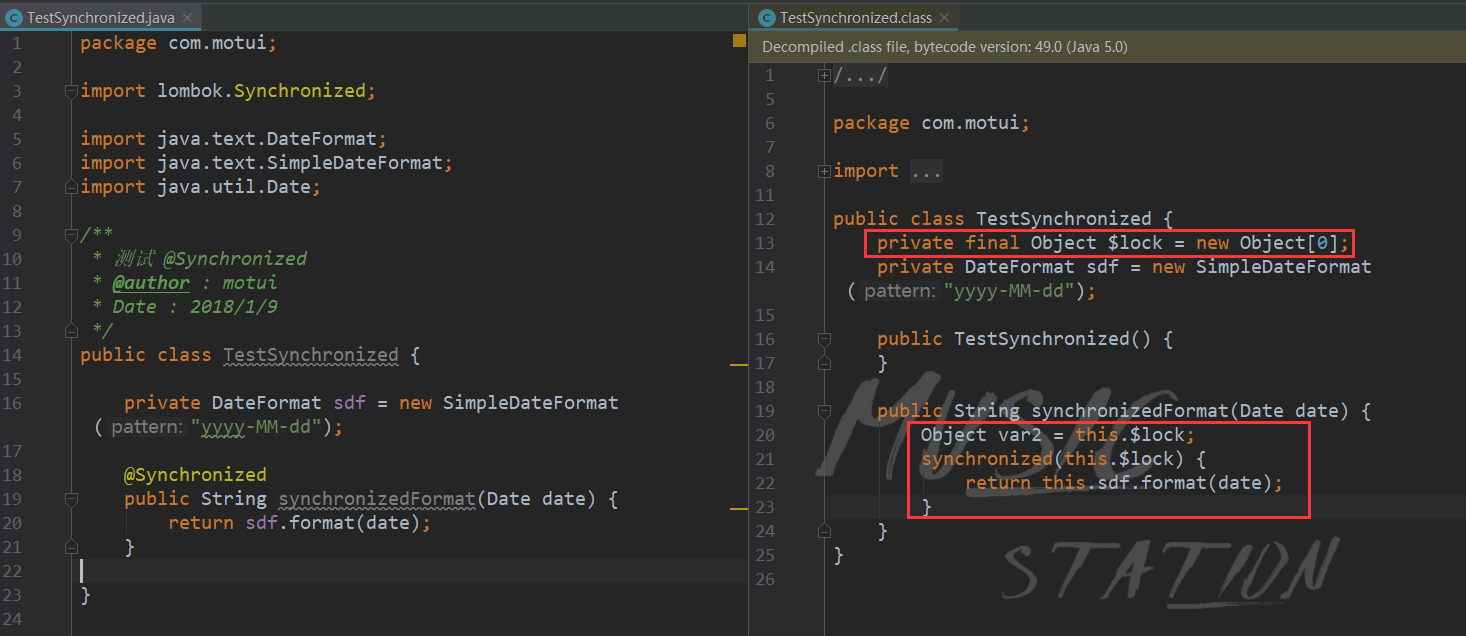Collapse the synchronizedFormat method in java source
Image resolution: width=1466 pixels, height=636 pixels.
click(71, 499)
